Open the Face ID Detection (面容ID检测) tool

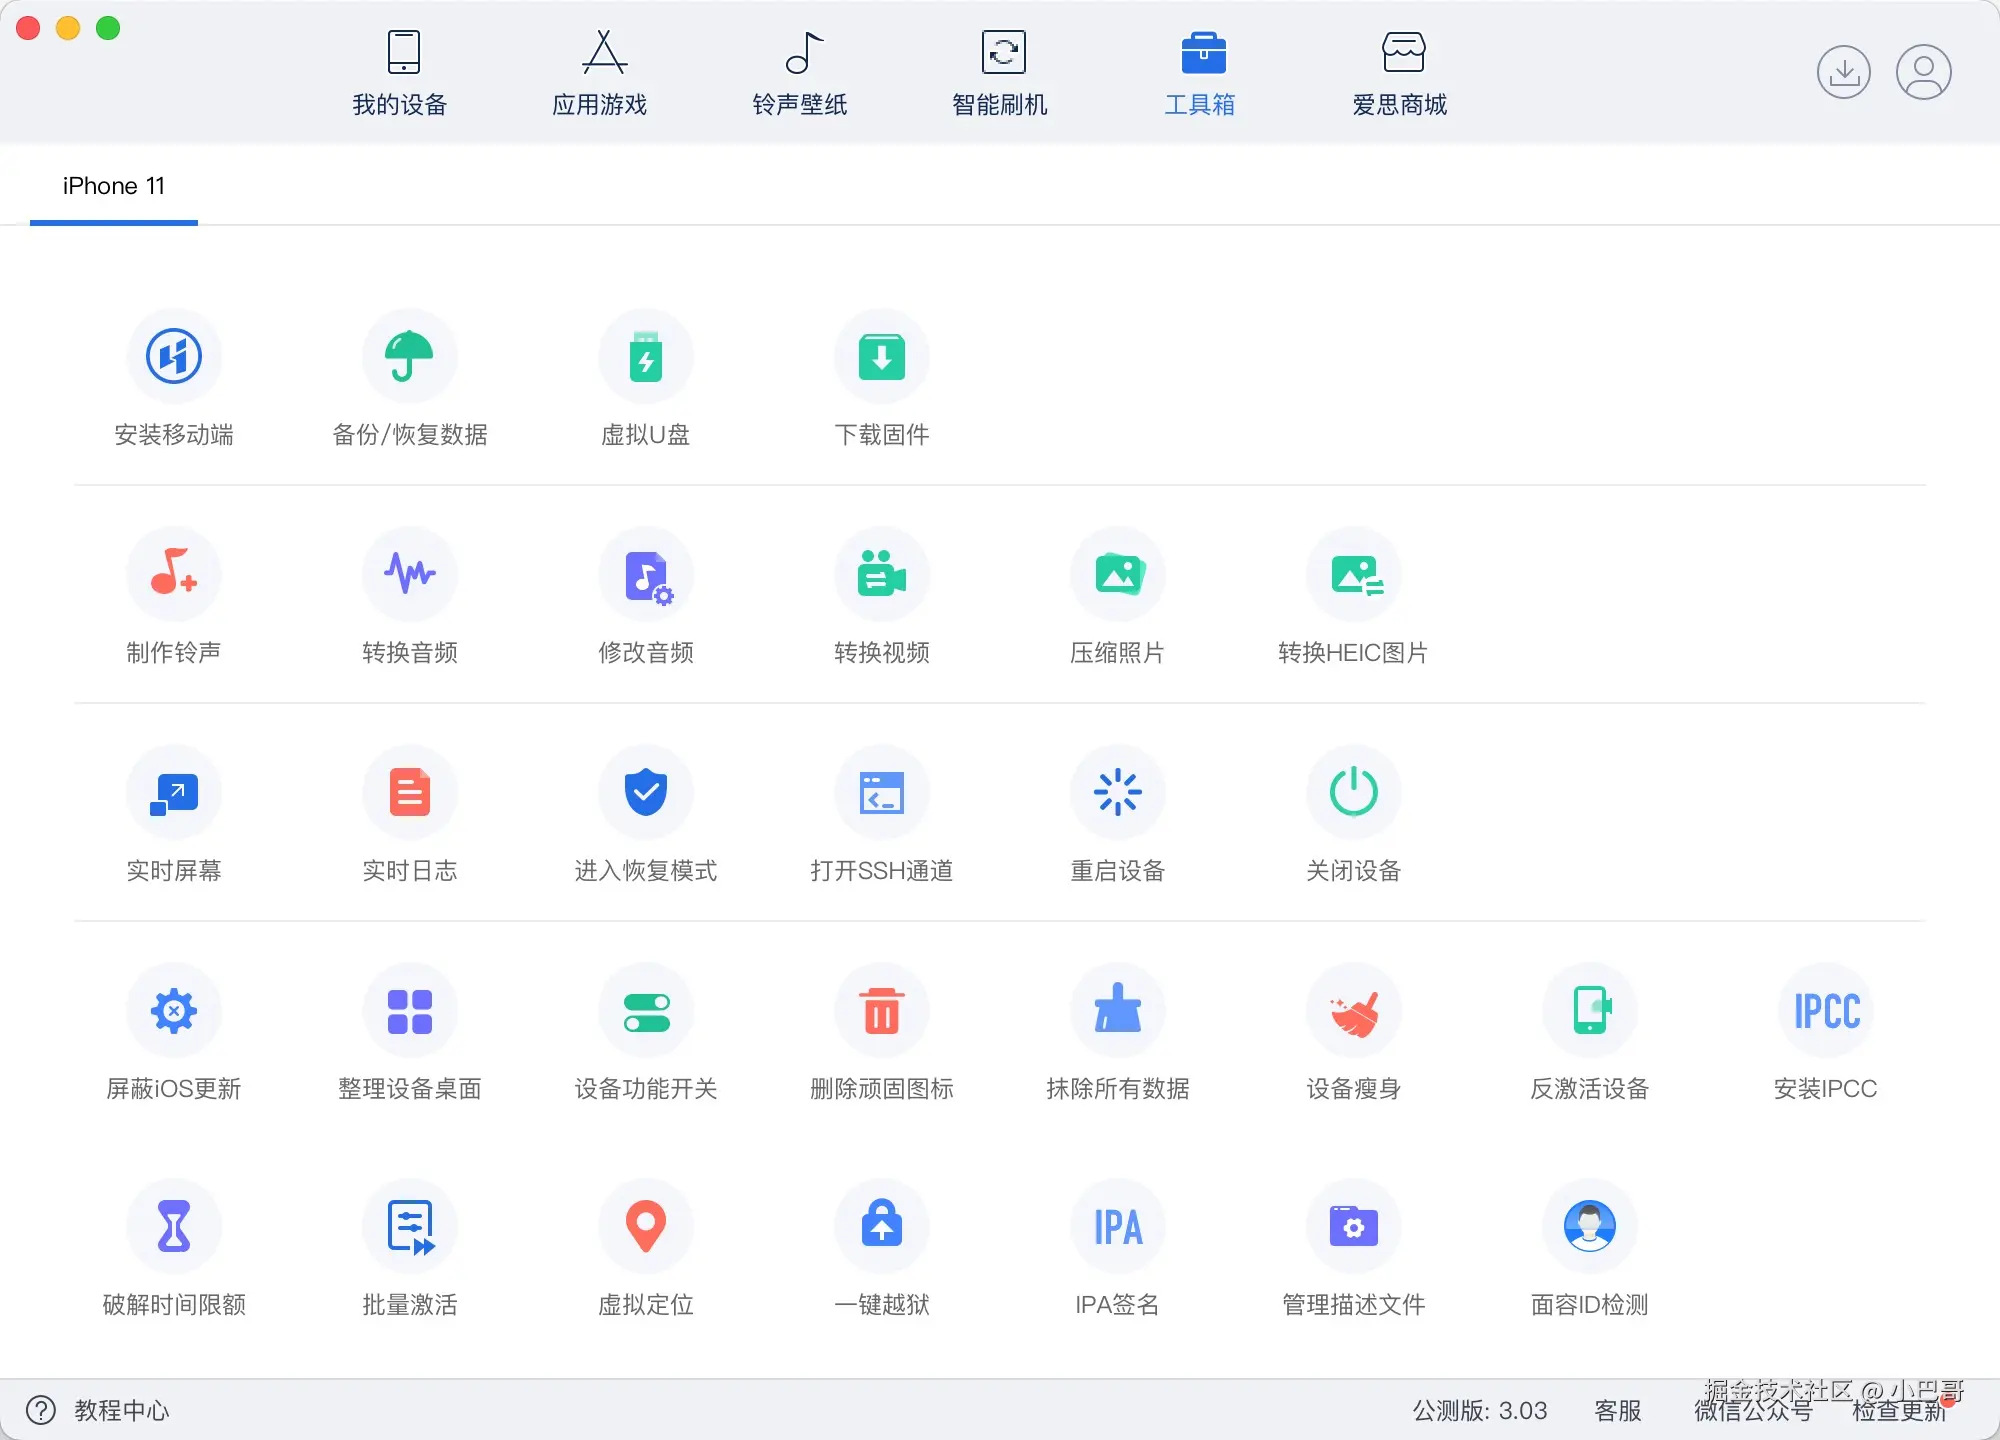[x=1589, y=1226]
